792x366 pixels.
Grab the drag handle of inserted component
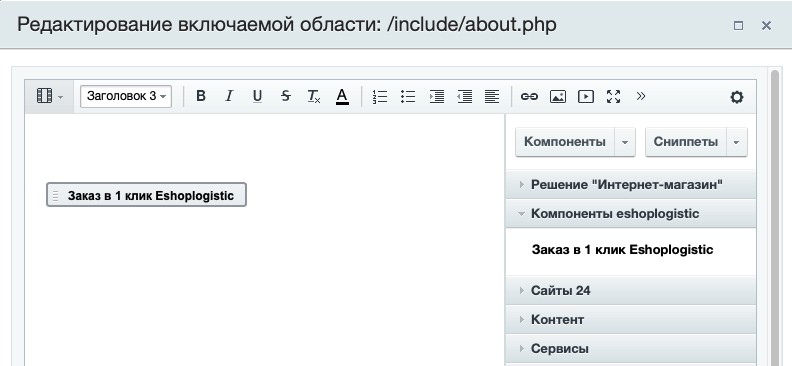click(x=56, y=195)
